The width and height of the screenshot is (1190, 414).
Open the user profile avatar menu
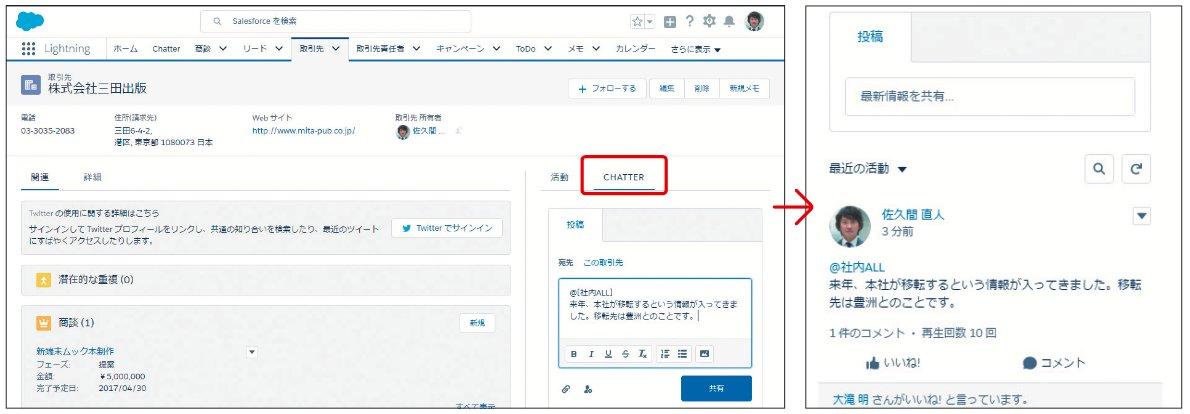pyautogui.click(x=754, y=21)
